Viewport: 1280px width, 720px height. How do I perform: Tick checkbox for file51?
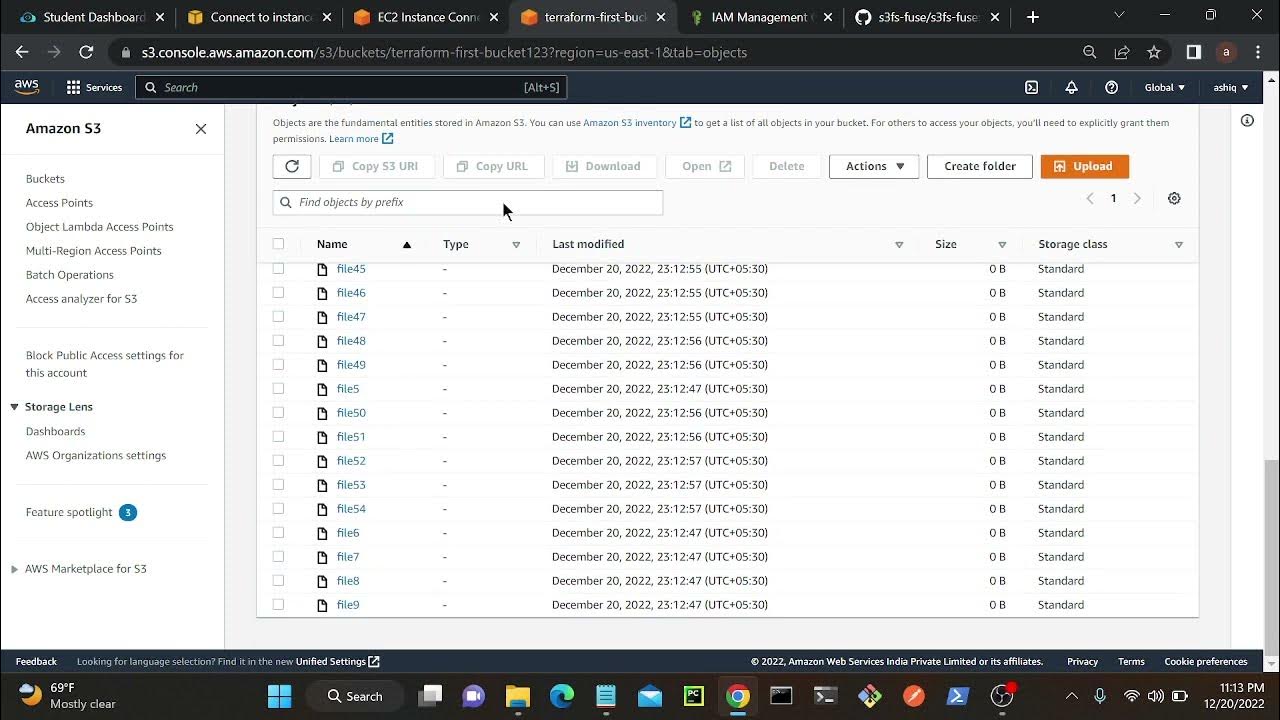[278, 437]
